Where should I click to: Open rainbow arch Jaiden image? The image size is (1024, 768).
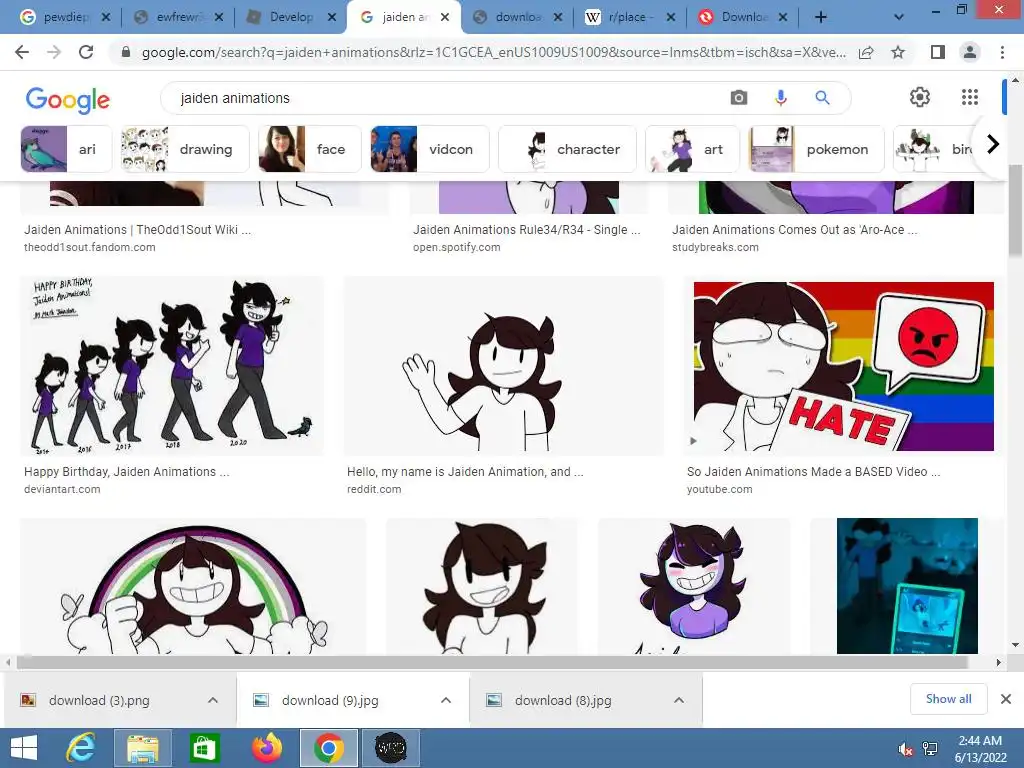(x=193, y=586)
